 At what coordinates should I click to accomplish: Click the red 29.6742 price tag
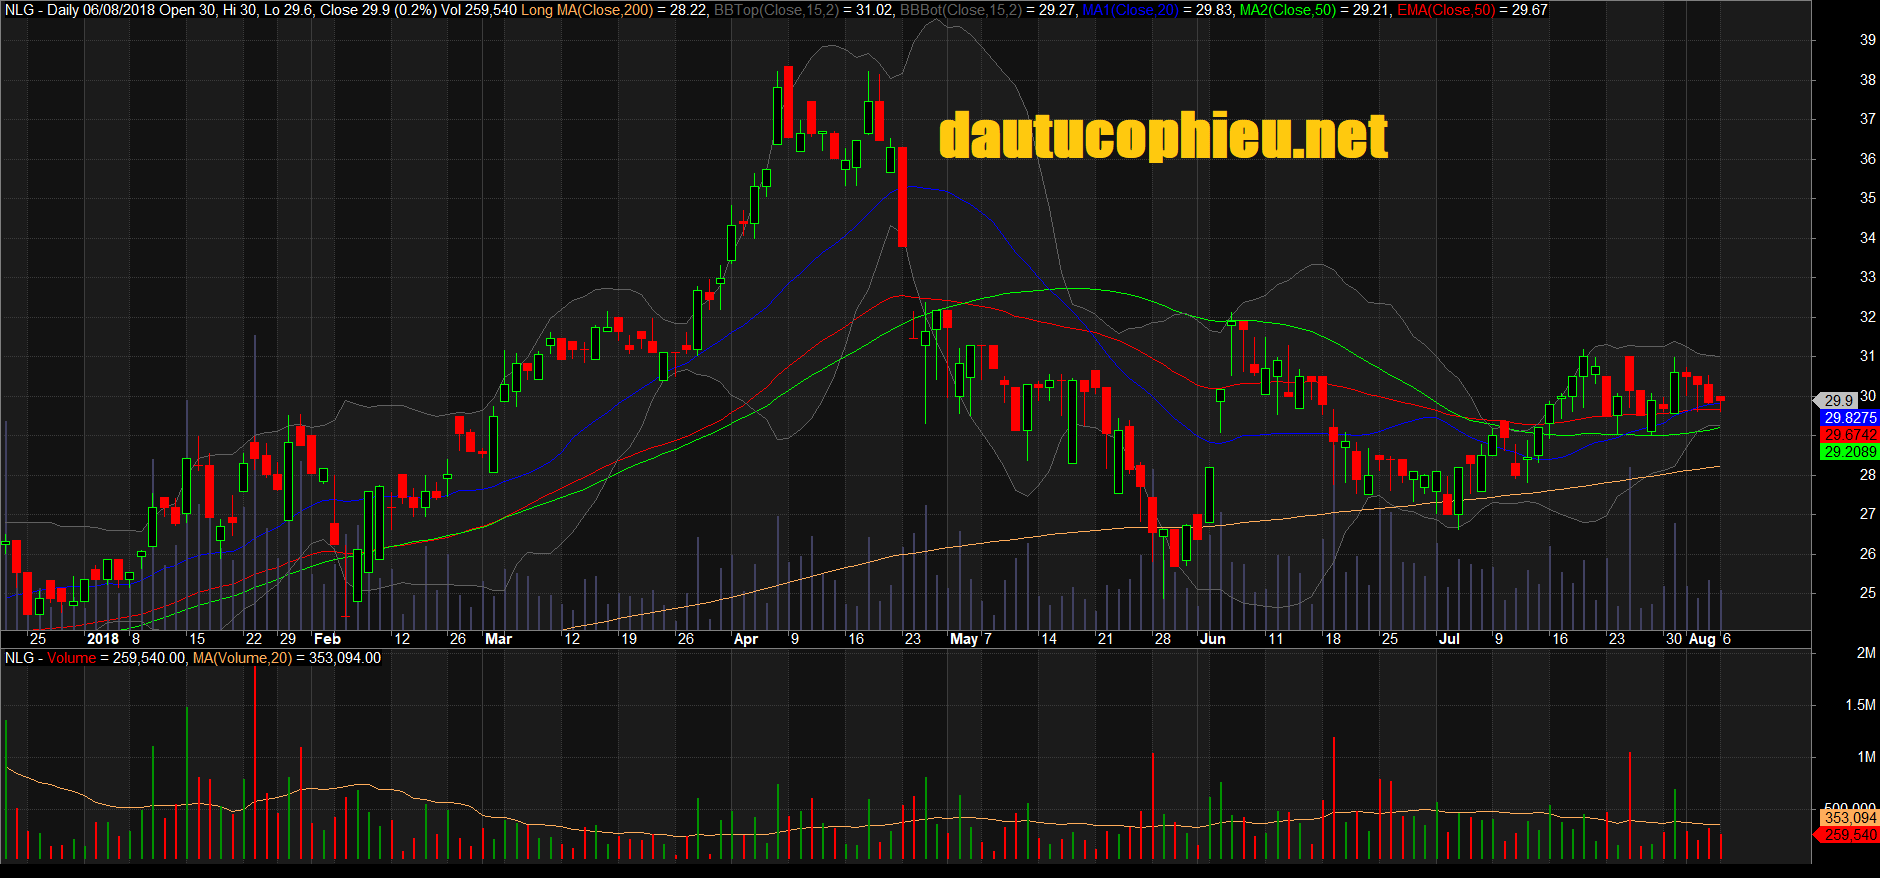(x=1849, y=435)
